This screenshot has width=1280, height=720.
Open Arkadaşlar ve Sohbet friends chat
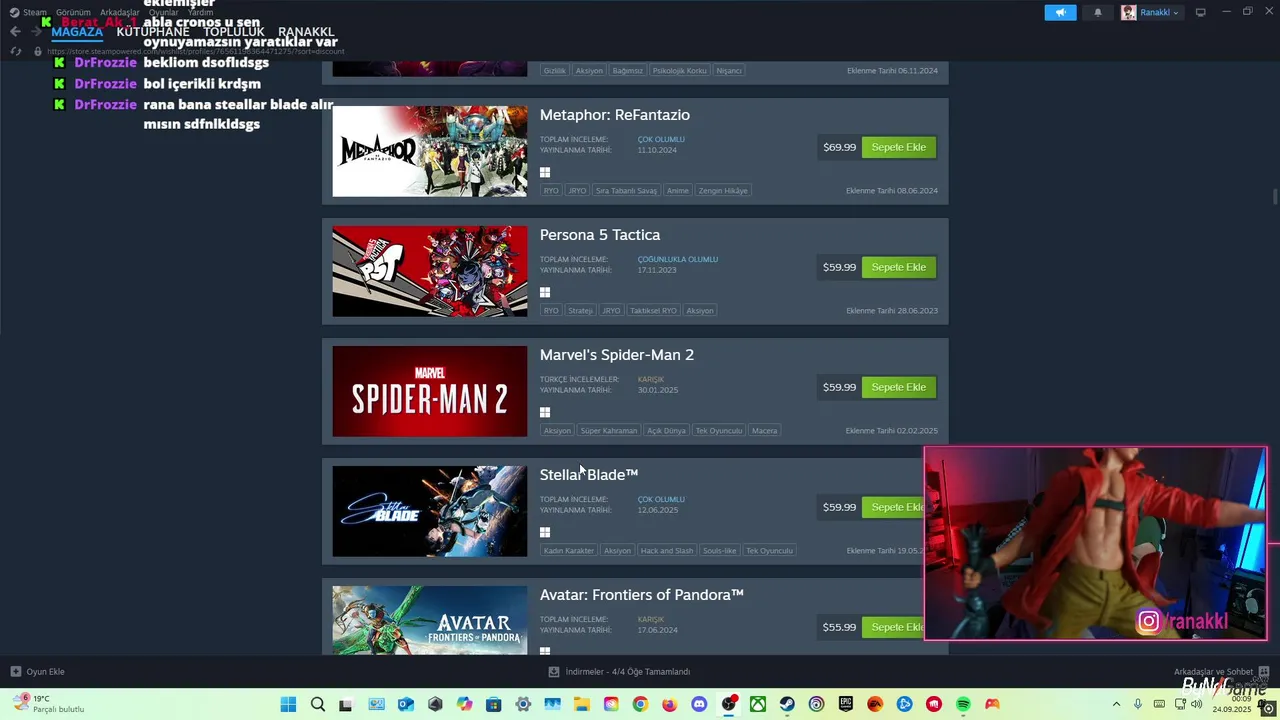(1221, 672)
